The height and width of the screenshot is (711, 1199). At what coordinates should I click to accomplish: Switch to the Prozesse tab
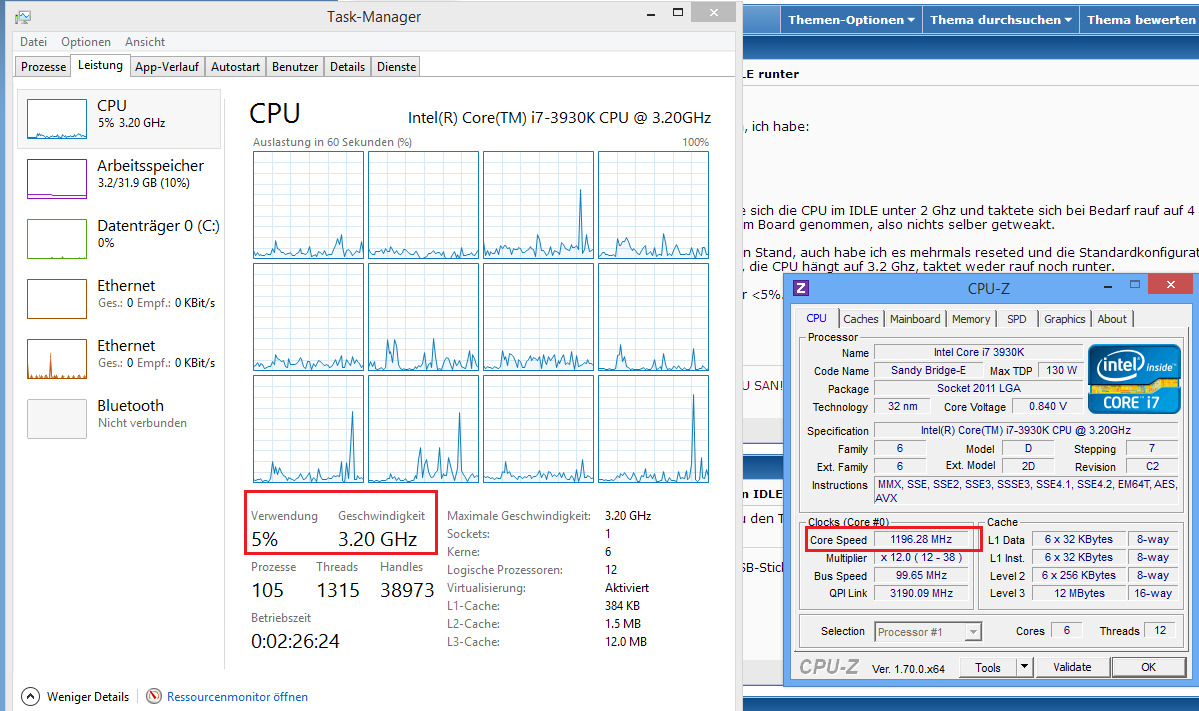44,67
